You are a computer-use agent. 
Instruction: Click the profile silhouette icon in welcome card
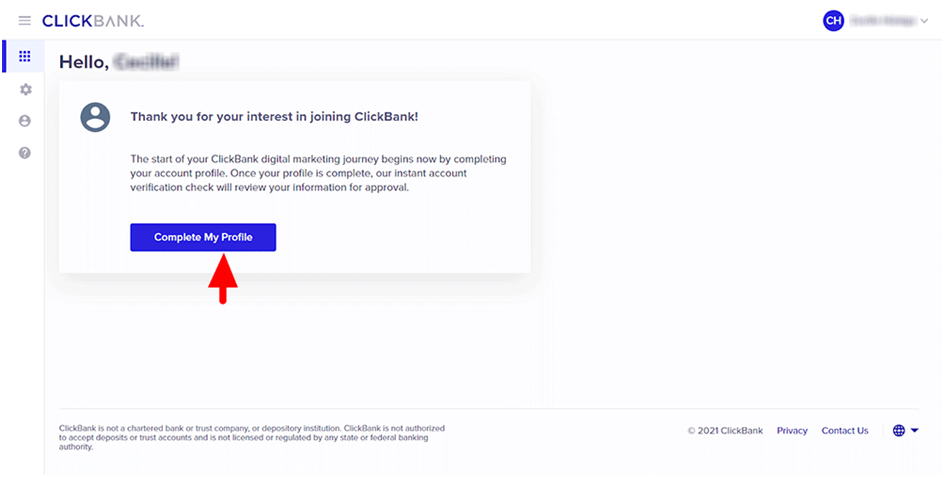[x=95, y=117]
